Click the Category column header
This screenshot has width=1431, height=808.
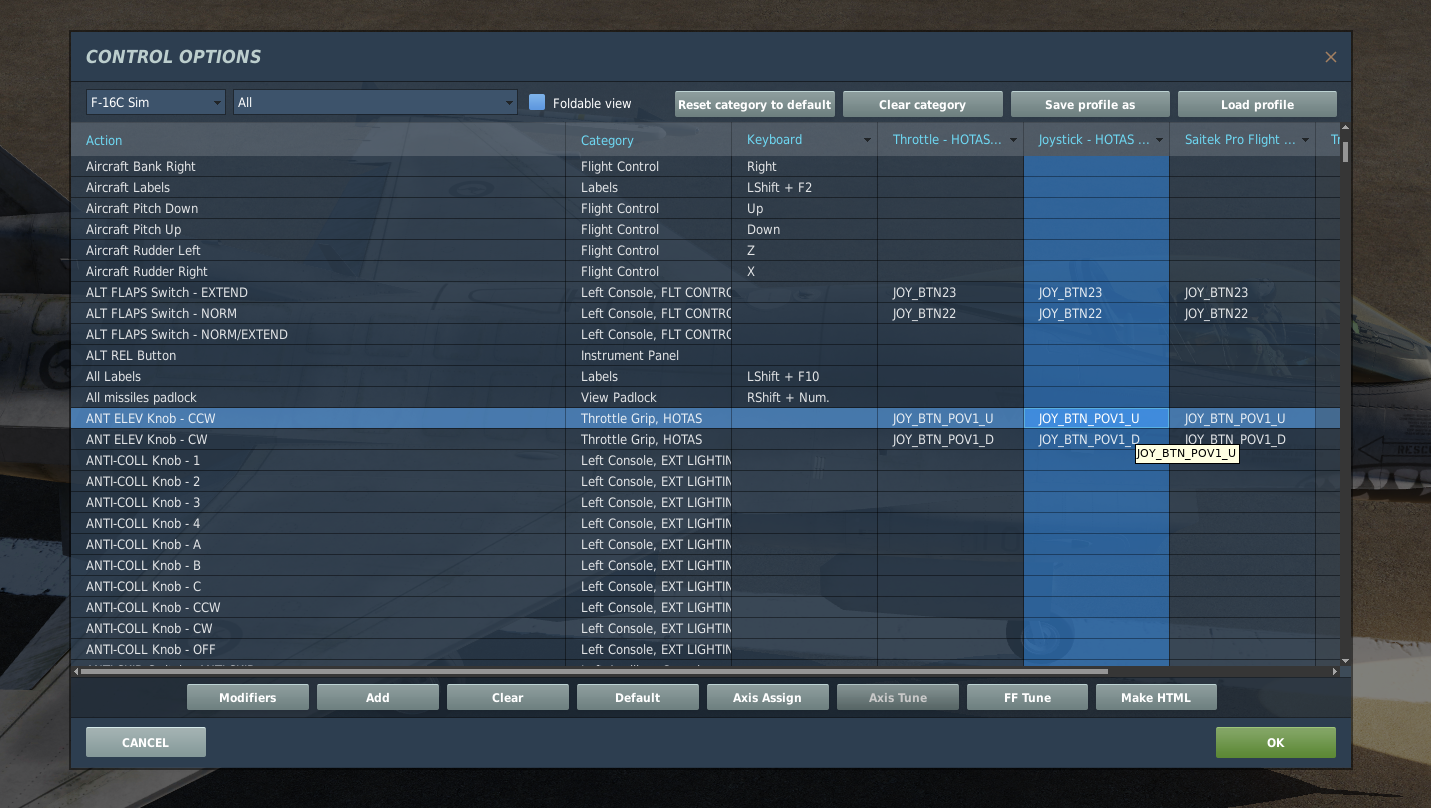(x=648, y=140)
